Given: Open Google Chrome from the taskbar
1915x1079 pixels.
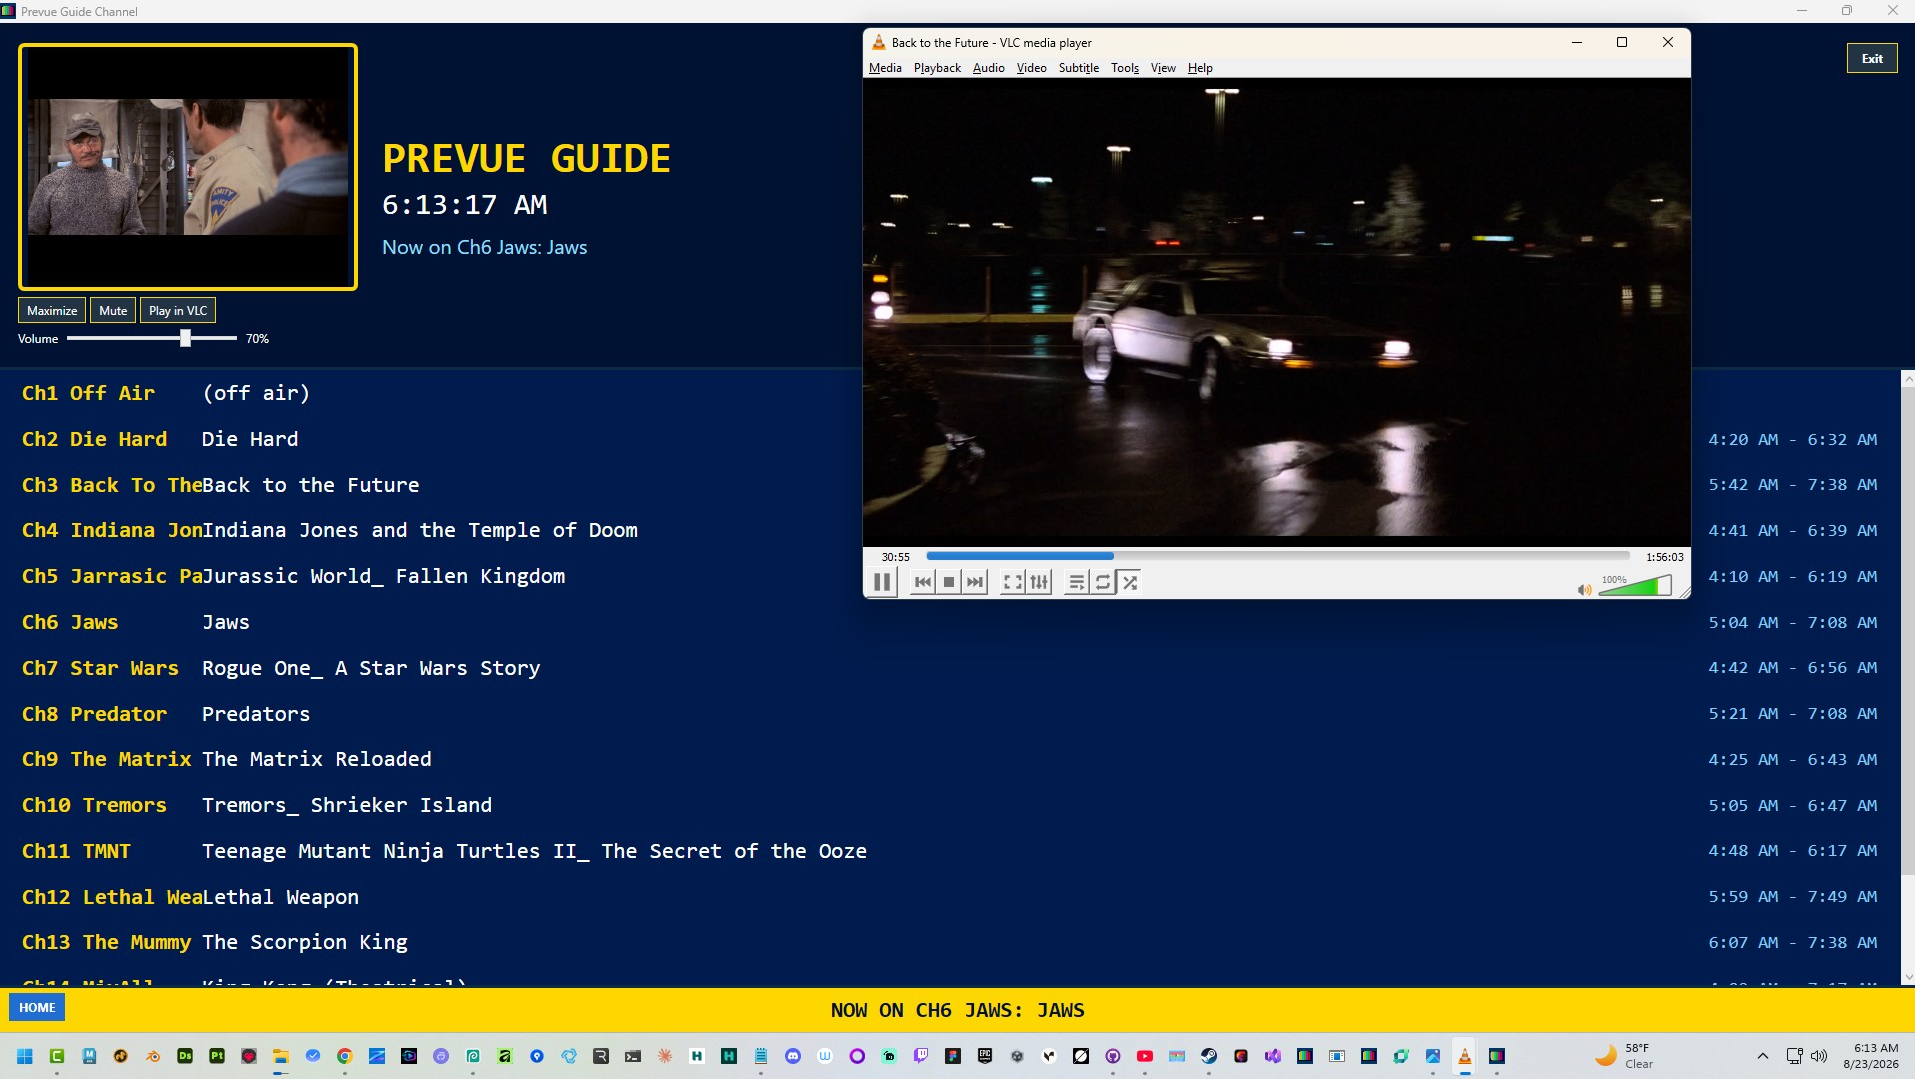Looking at the screenshot, I should pos(345,1056).
